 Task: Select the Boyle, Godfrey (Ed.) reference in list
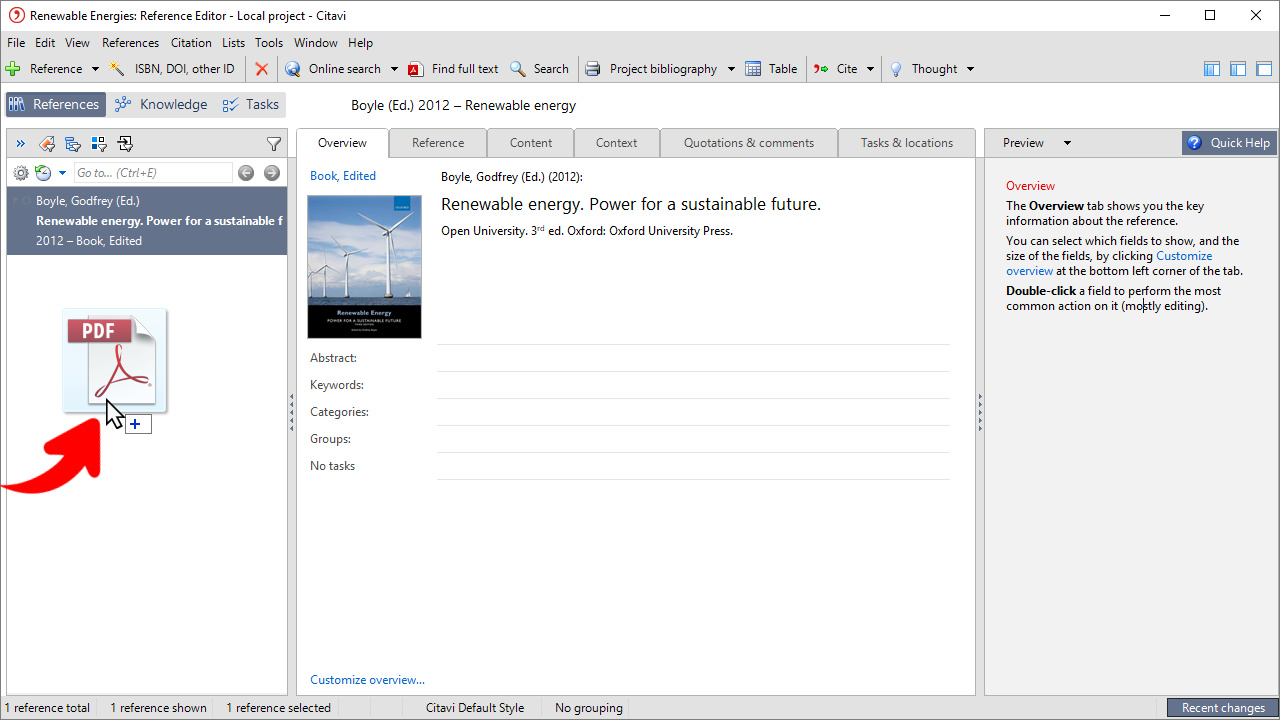point(147,221)
